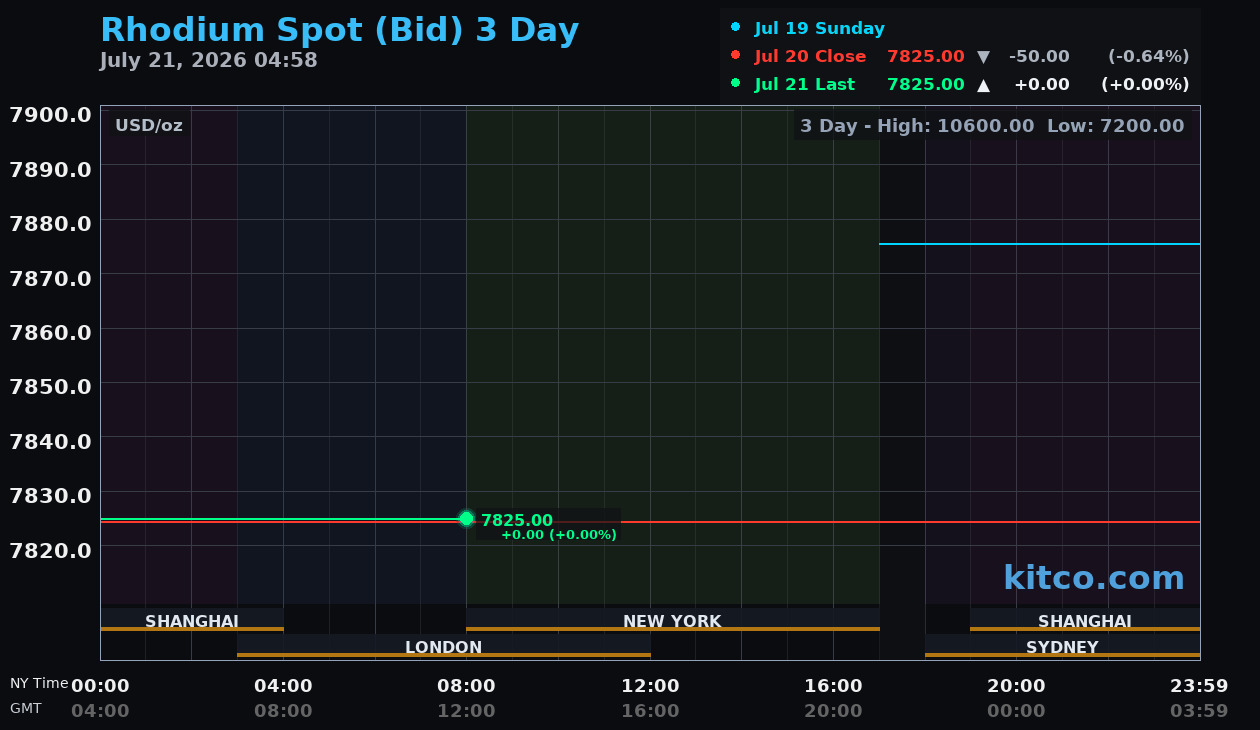Click the 7850.0 y-axis label

coord(50,386)
